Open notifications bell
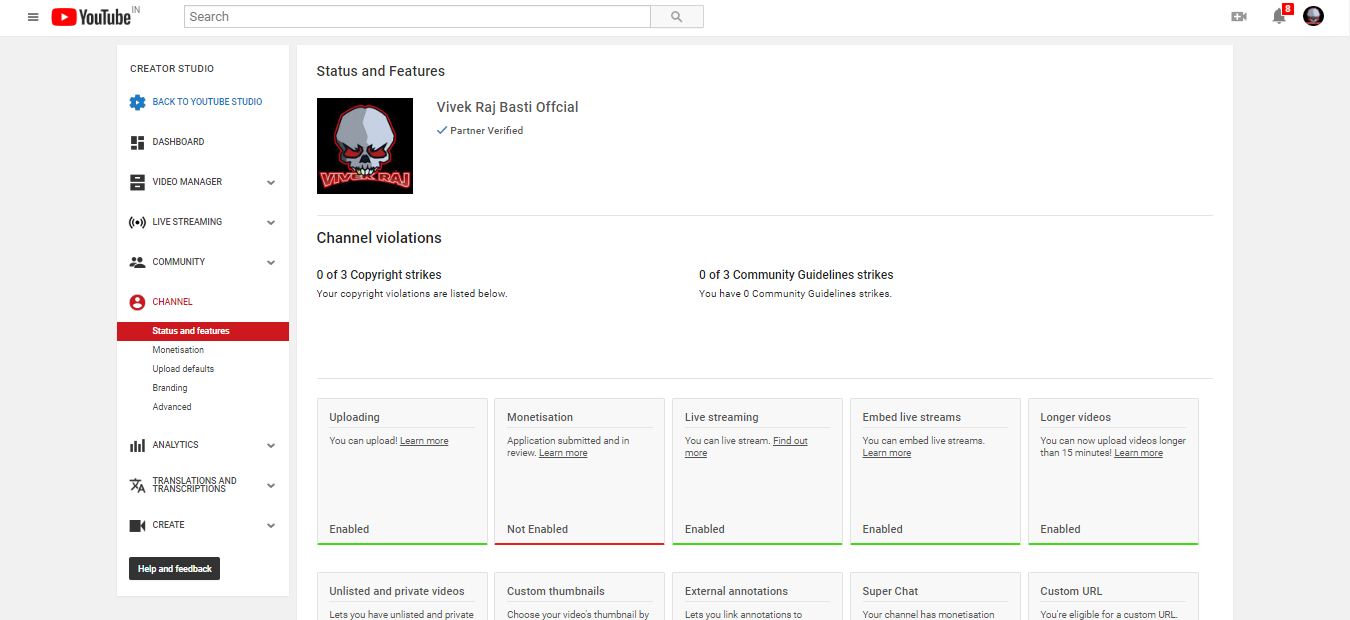The image size is (1350, 620). point(1279,17)
